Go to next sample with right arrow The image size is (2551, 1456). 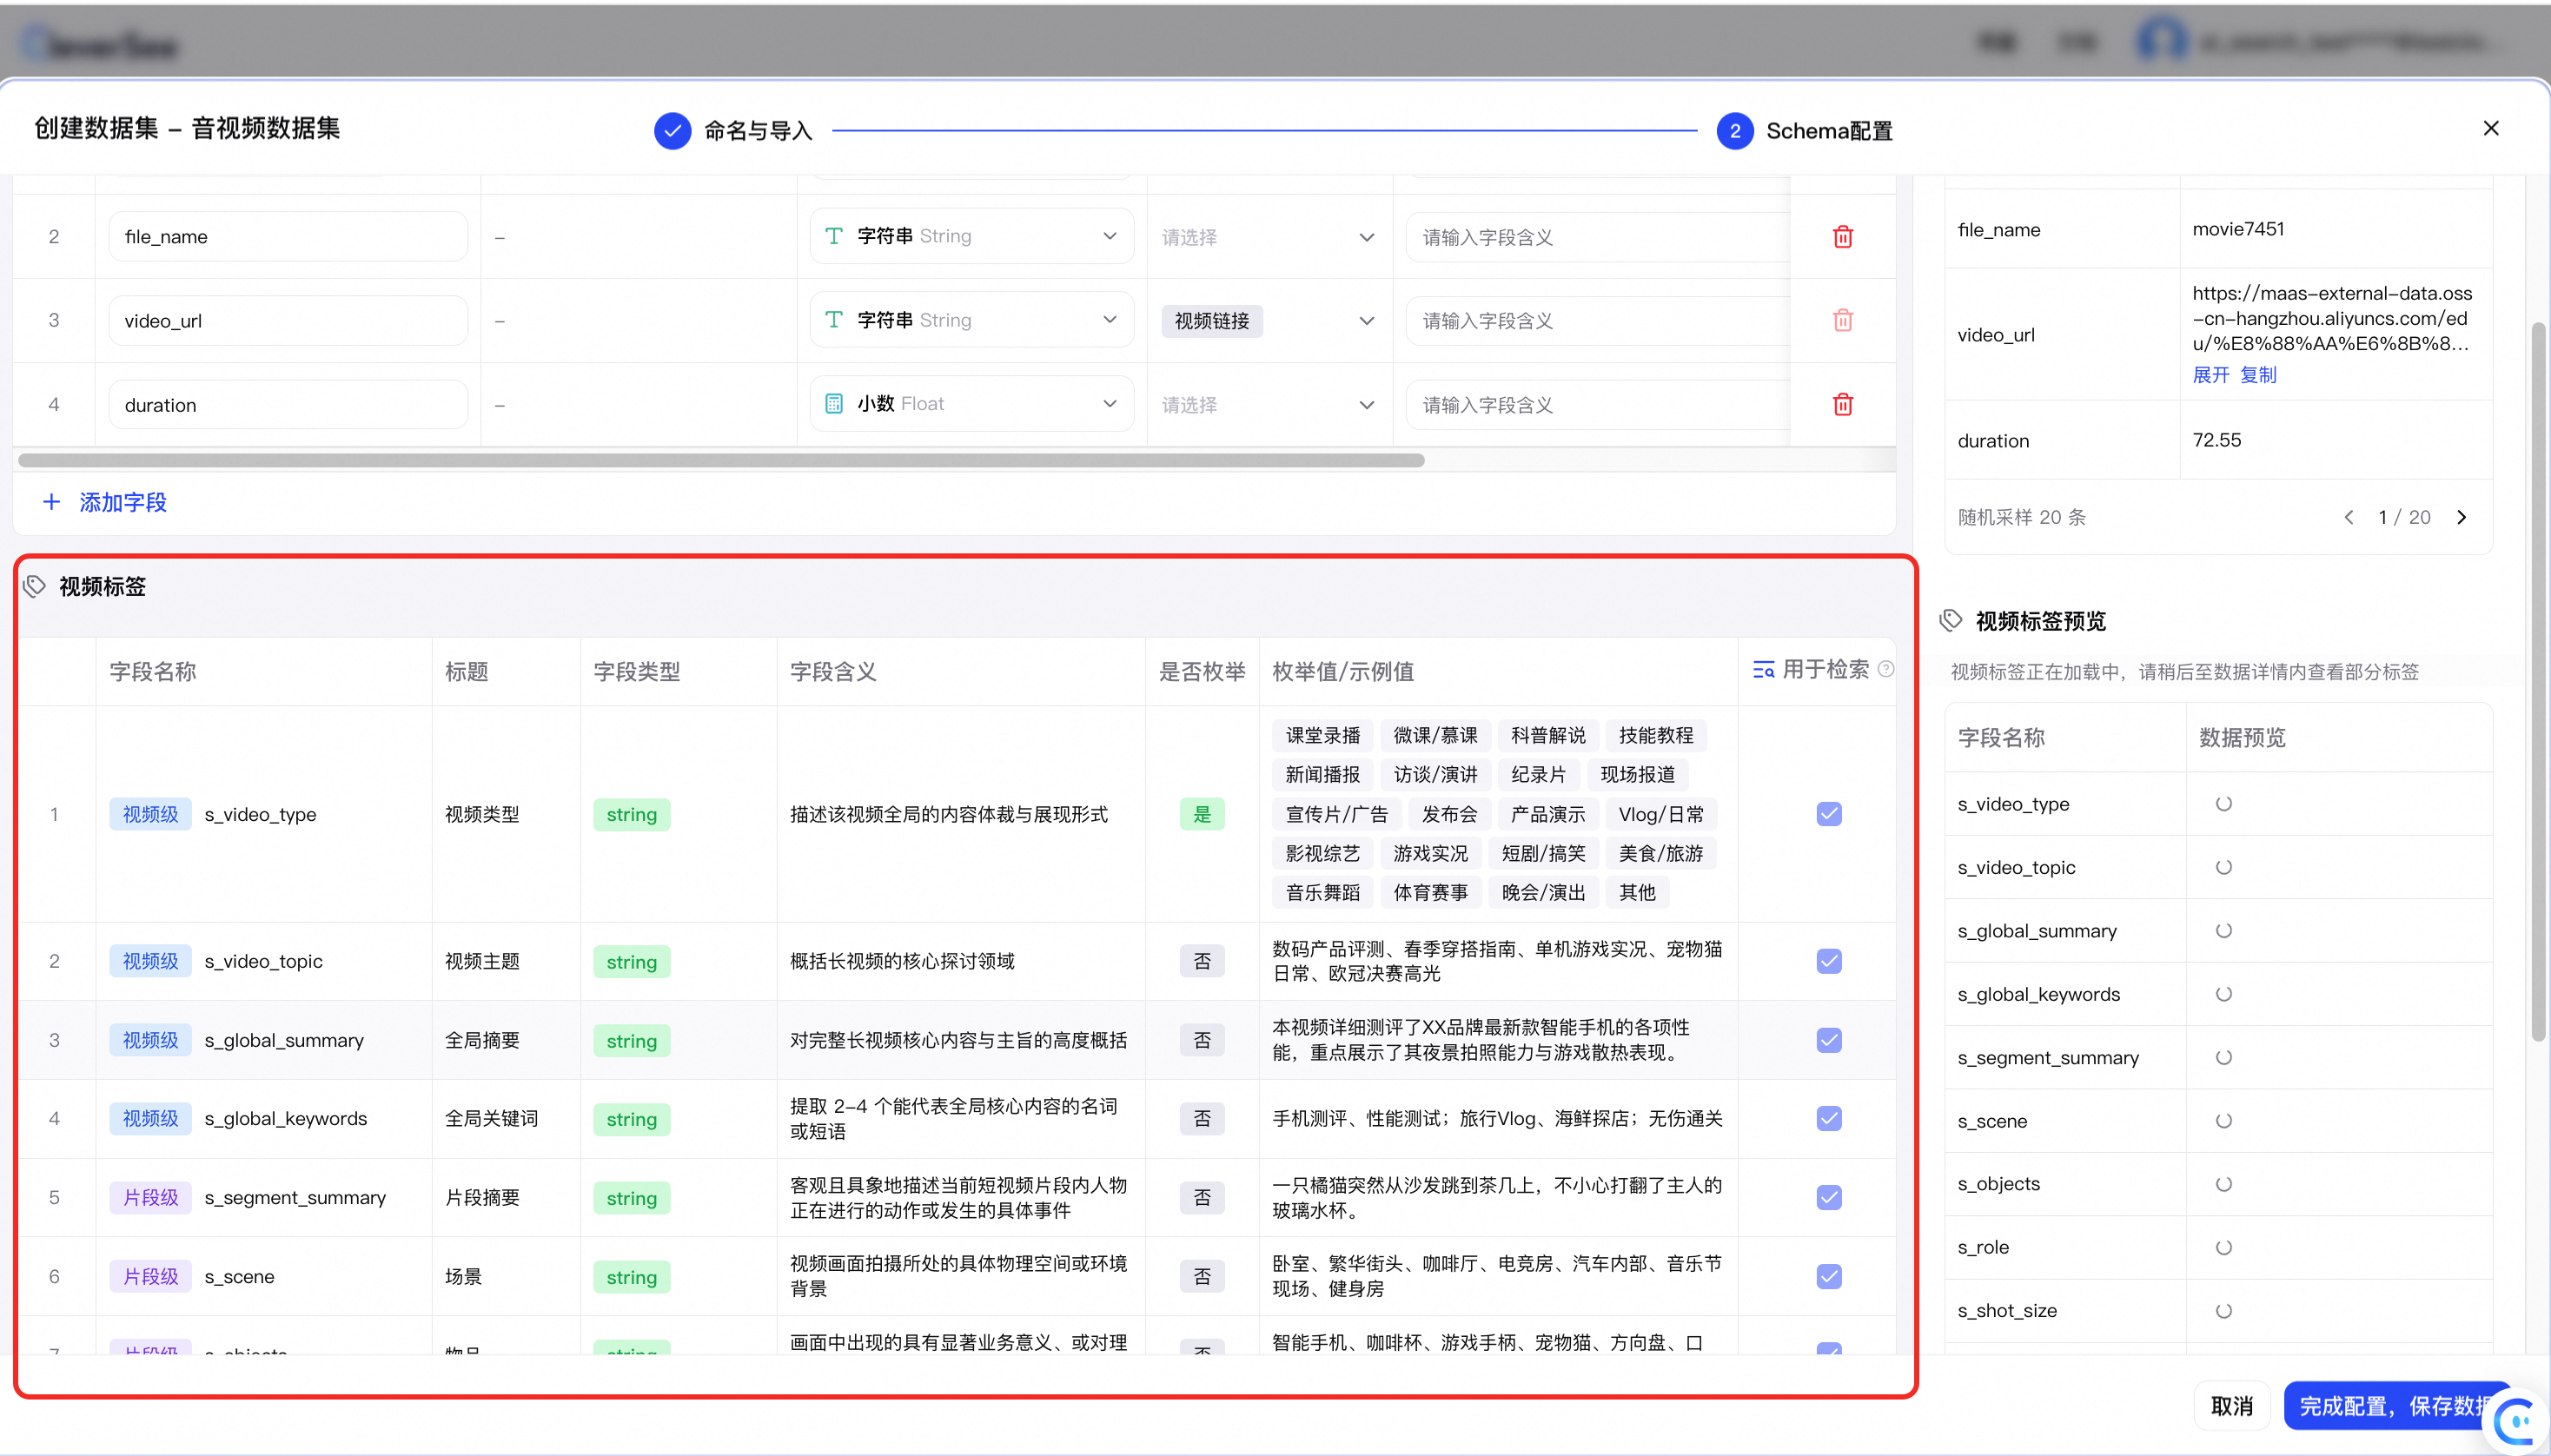[2462, 517]
